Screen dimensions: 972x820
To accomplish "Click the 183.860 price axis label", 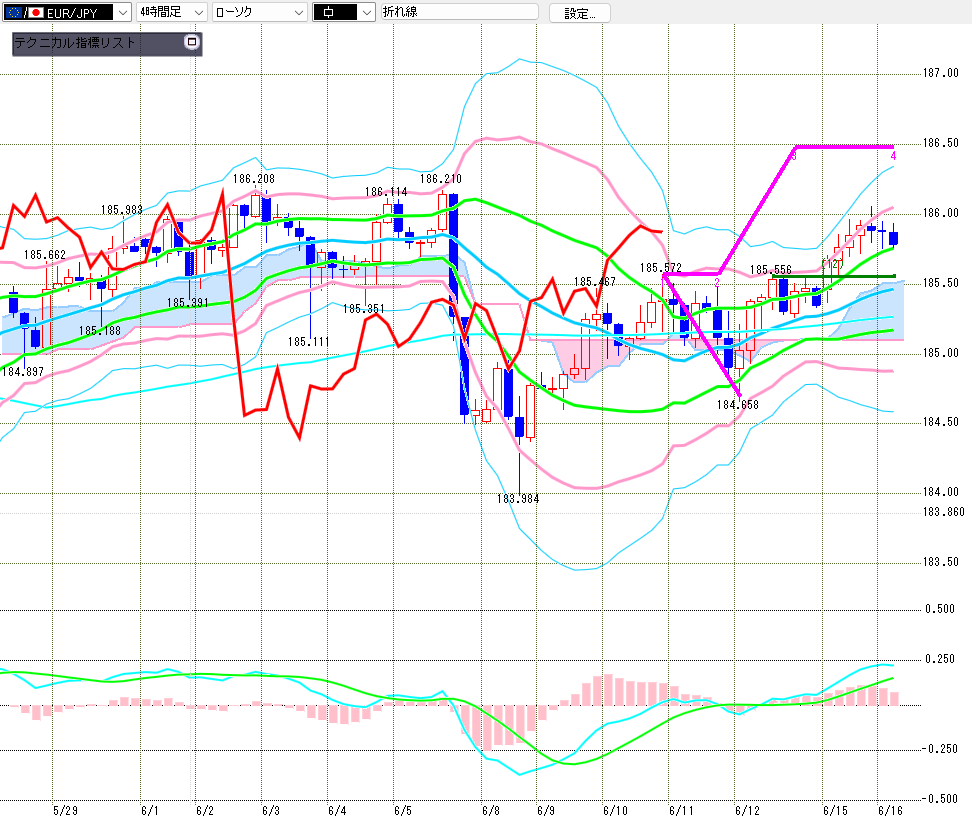I will point(944,512).
